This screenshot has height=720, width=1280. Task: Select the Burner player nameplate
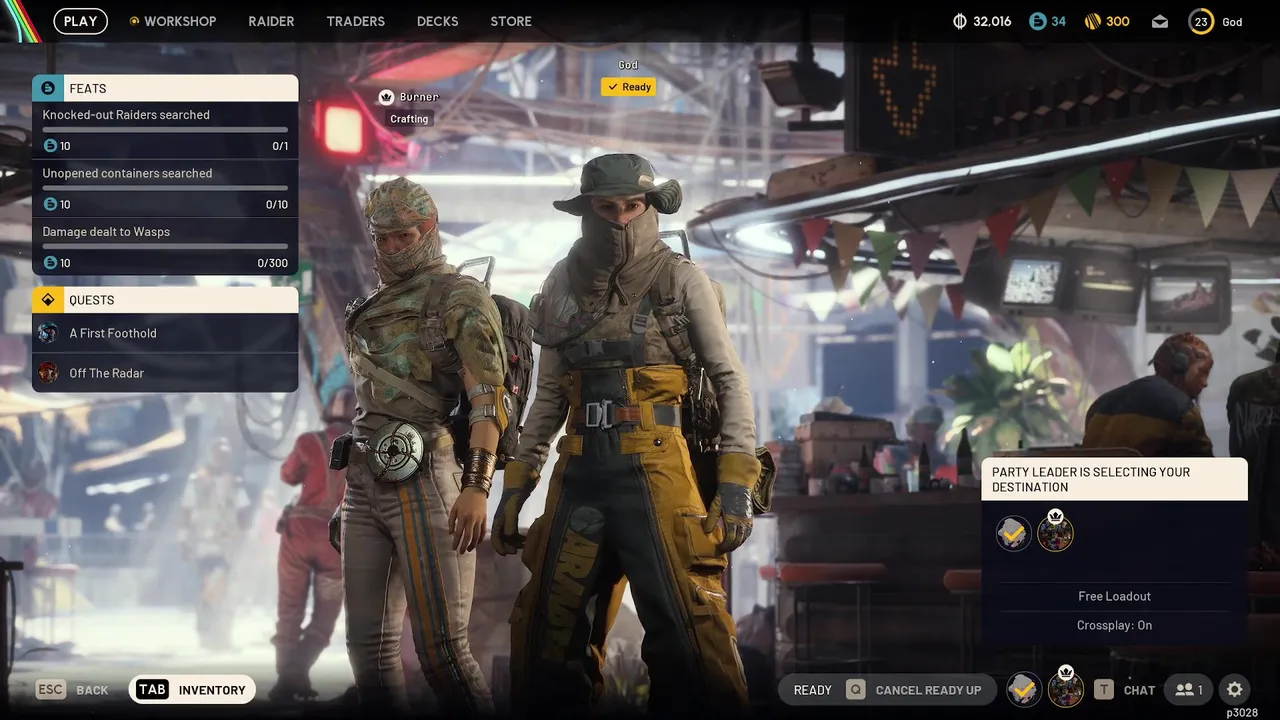click(419, 97)
